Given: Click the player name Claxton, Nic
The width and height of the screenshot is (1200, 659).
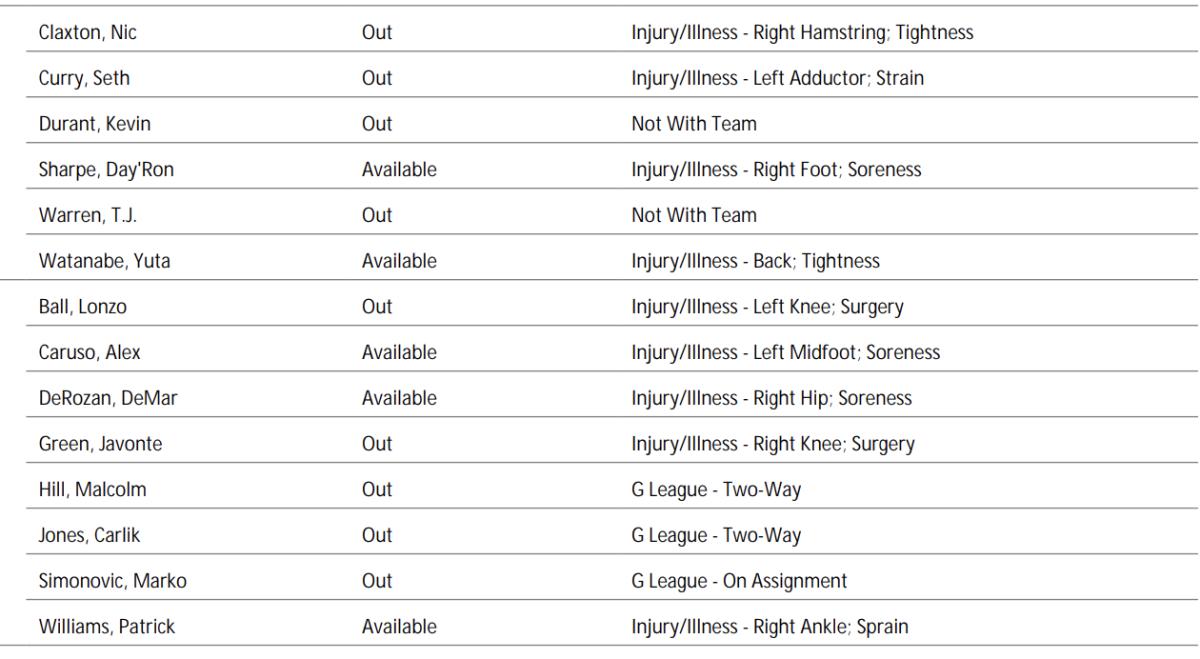Looking at the screenshot, I should pyautogui.click(x=85, y=33).
